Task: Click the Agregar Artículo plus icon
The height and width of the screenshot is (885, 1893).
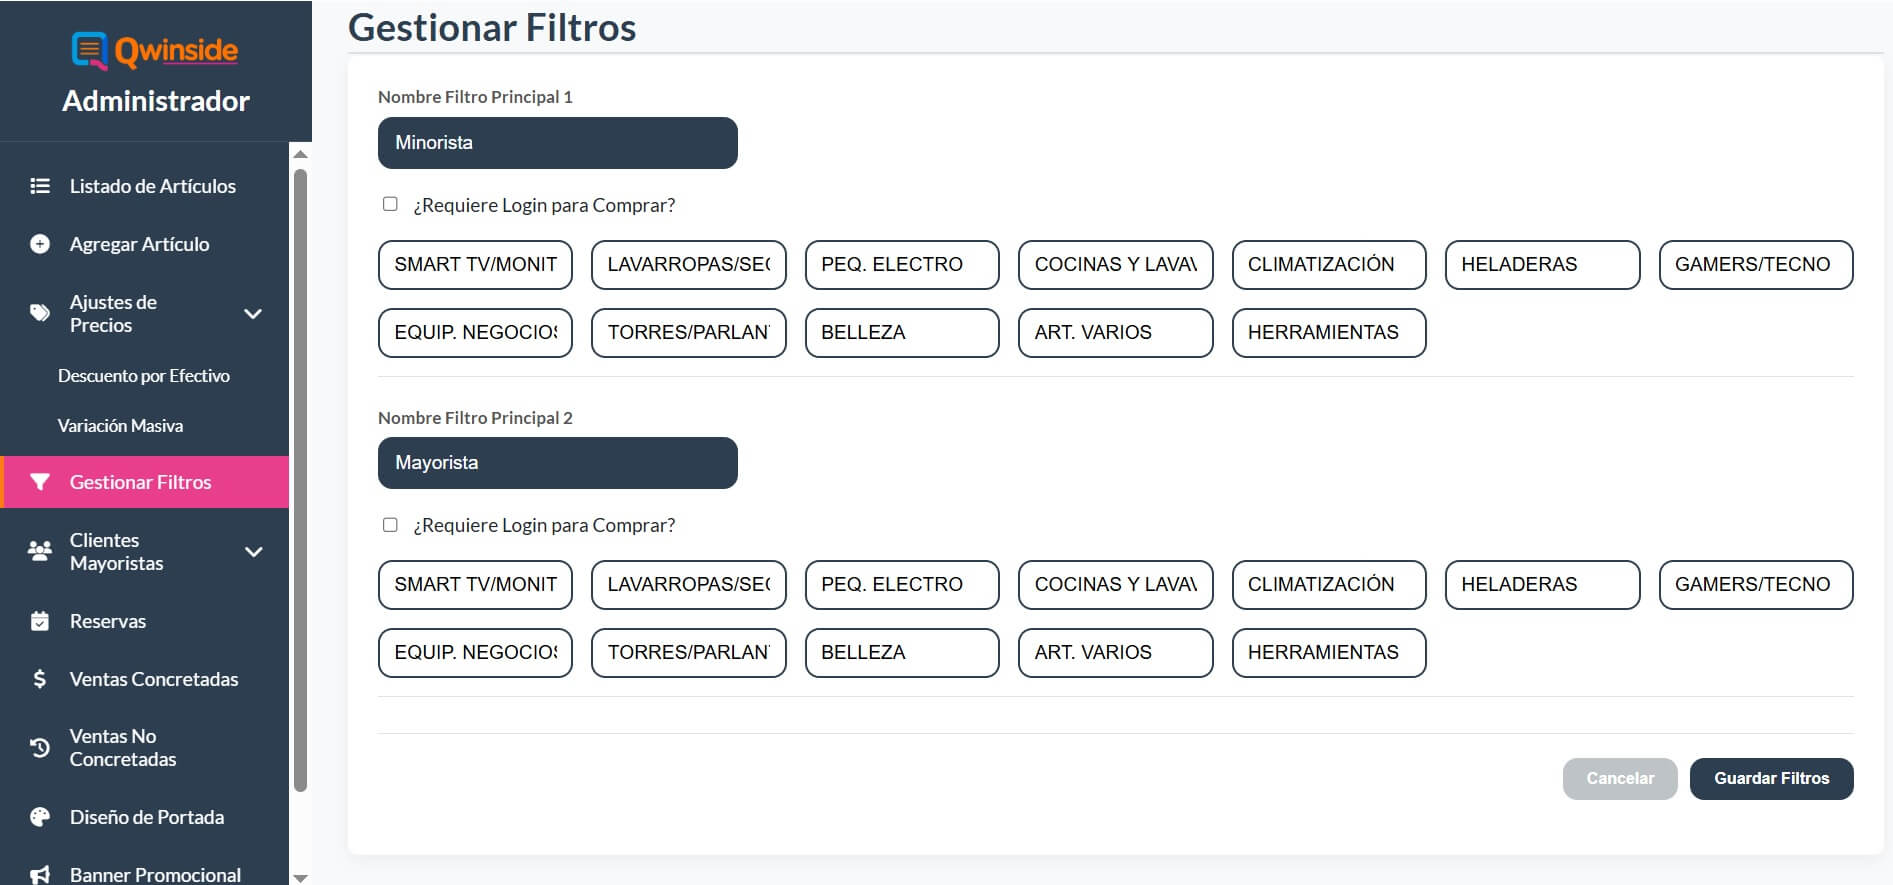Action: tap(40, 244)
